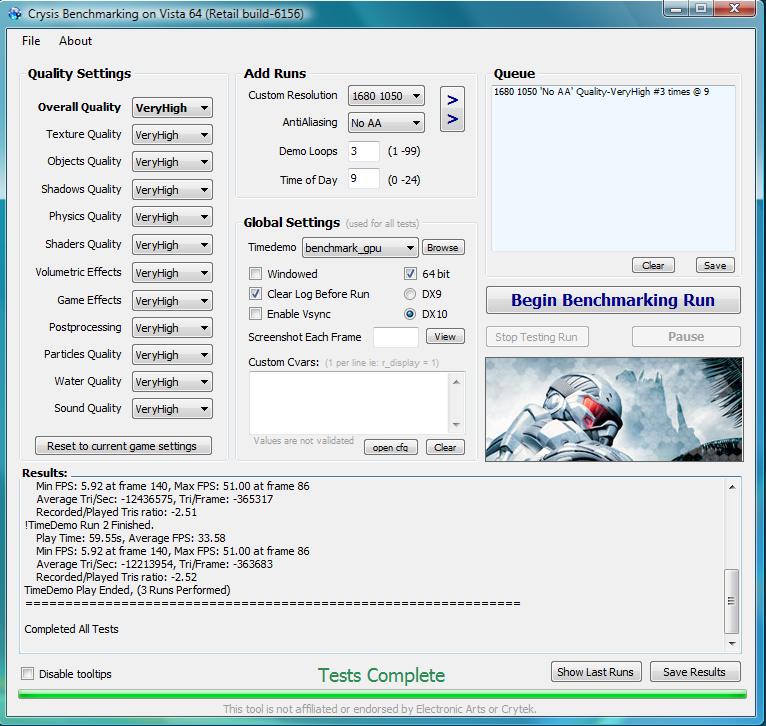This screenshot has width=766, height=726.
Task: Click Clear below Custom Cvars
Action: point(445,447)
